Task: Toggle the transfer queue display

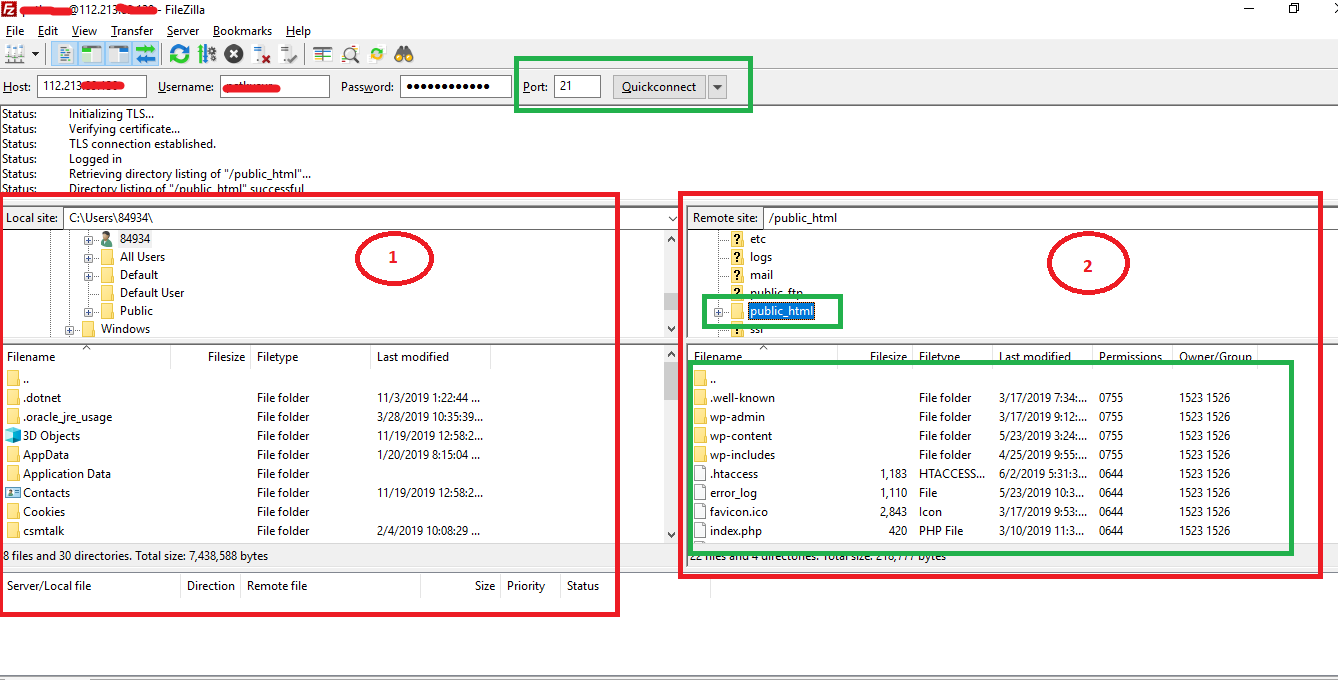Action: point(146,54)
